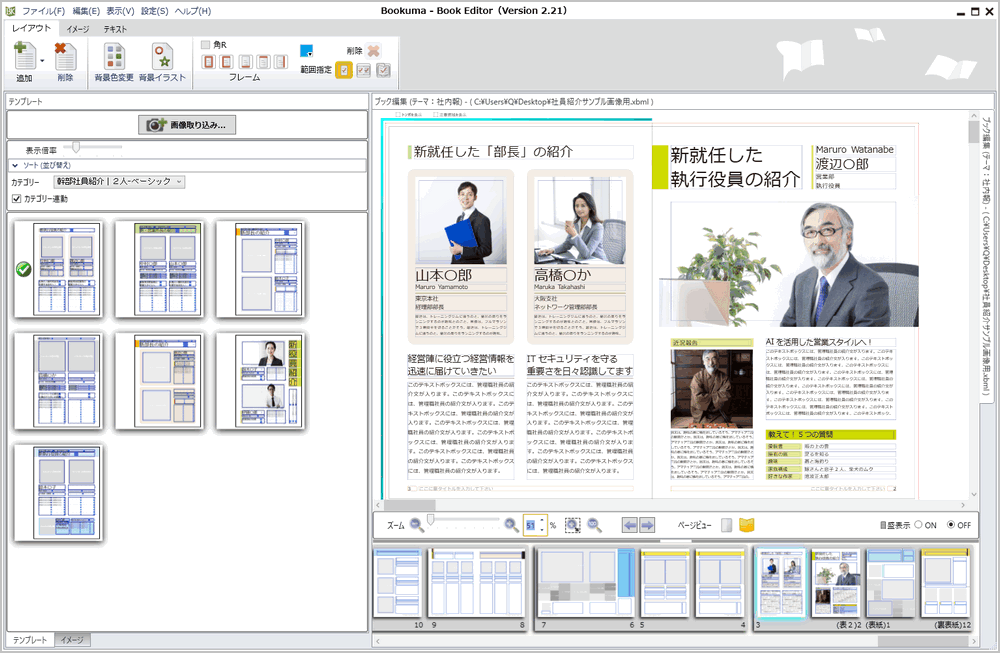
Task: Open the 編集(E) menu
Action: pos(87,11)
